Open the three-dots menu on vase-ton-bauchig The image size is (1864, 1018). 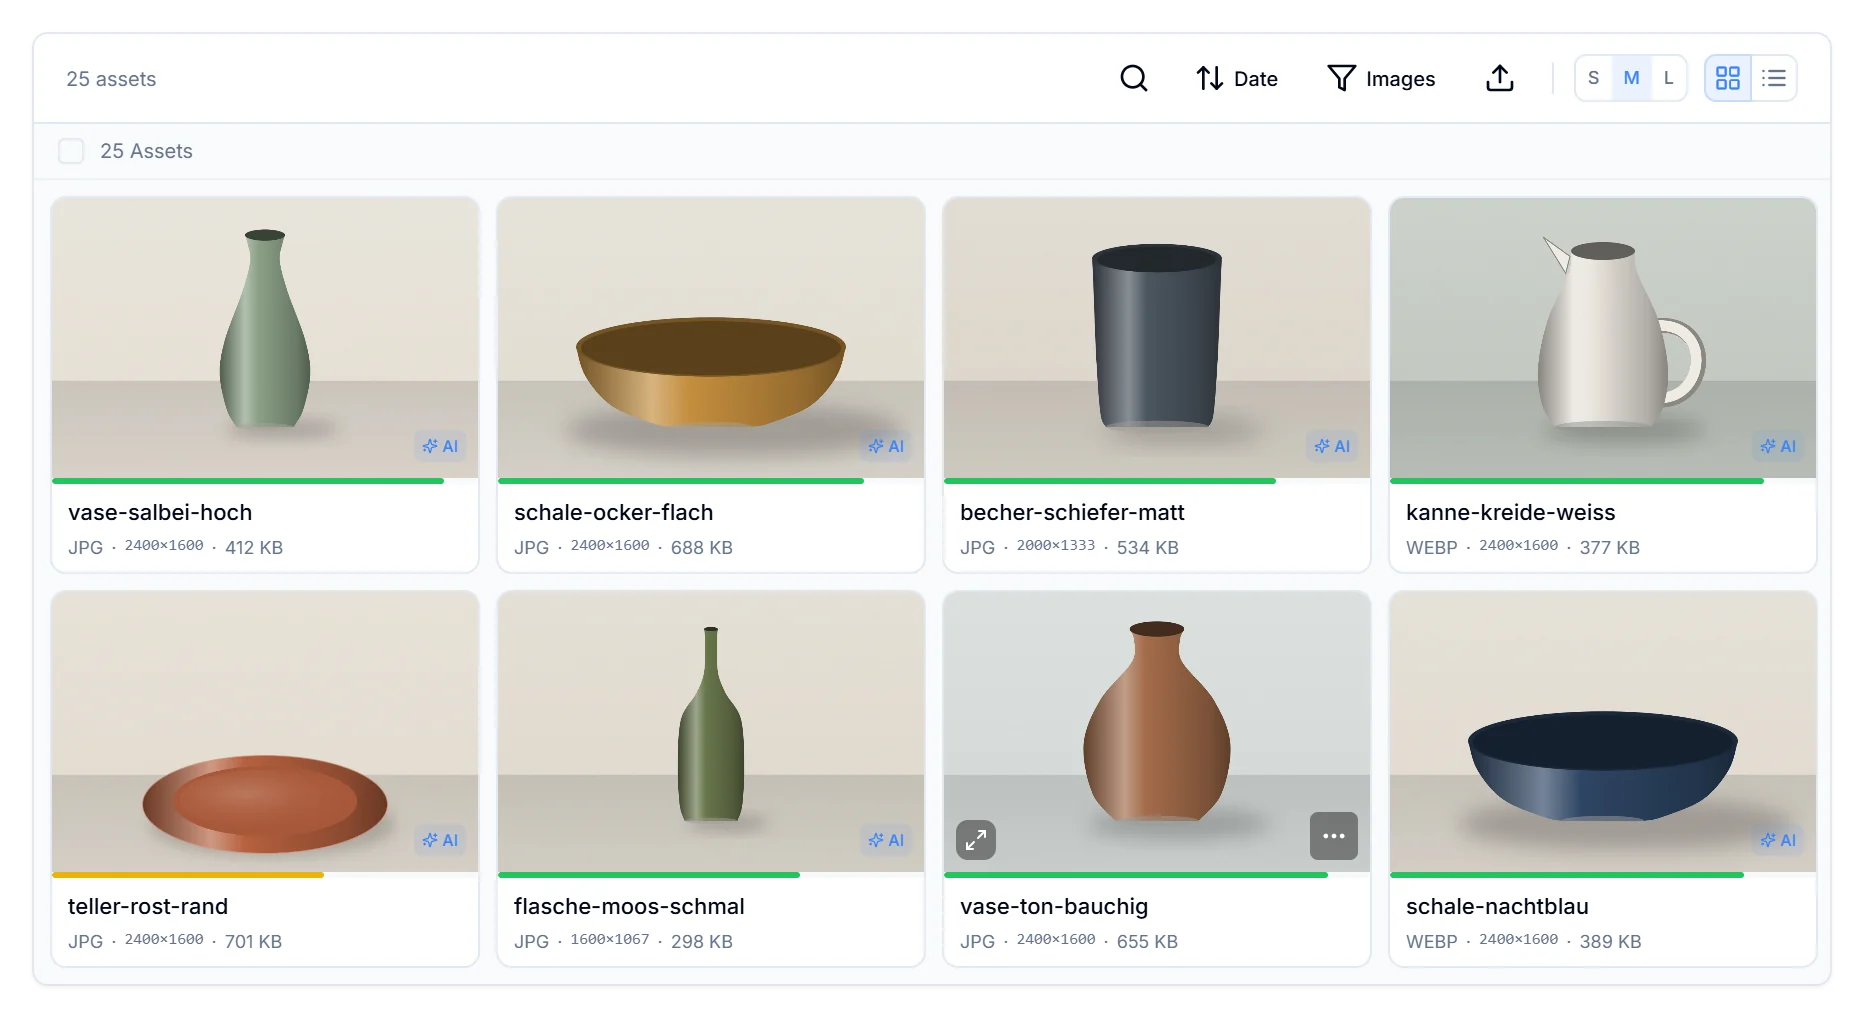pos(1333,836)
